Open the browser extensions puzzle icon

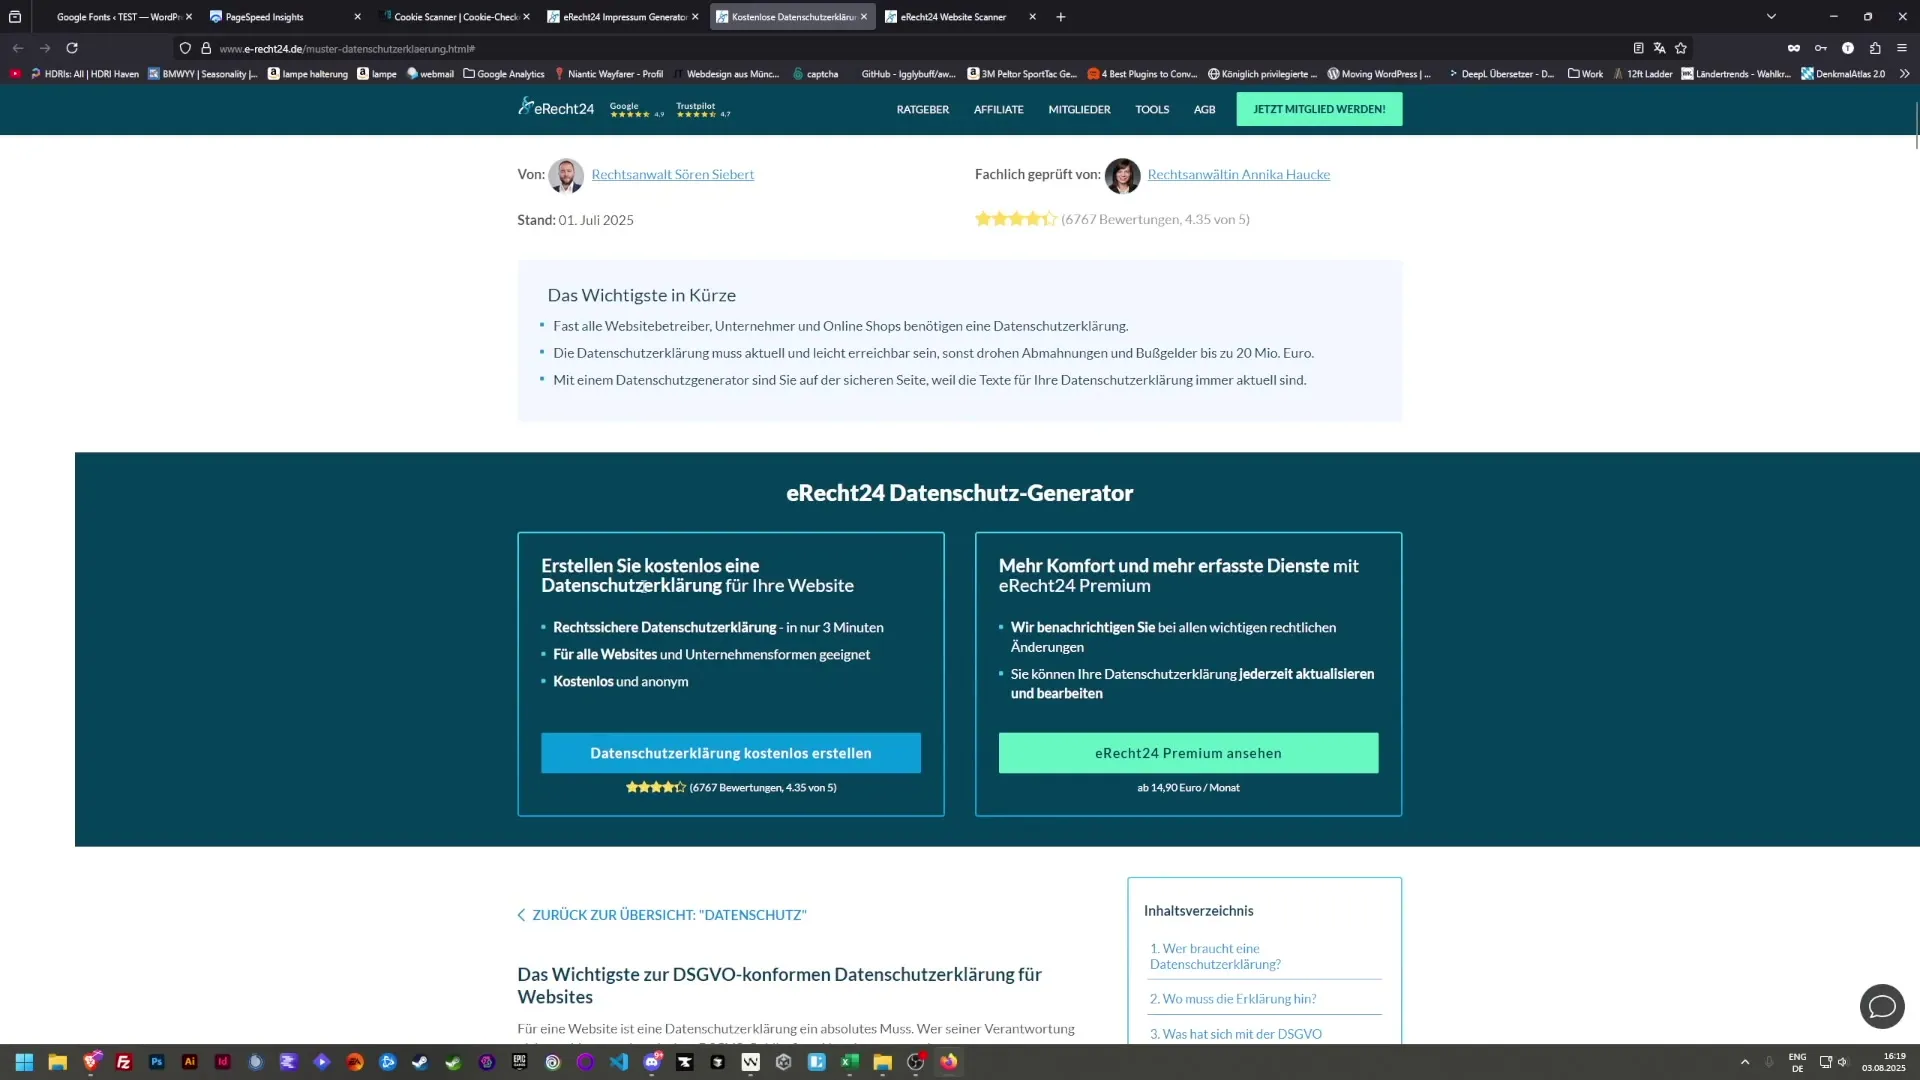point(1876,48)
